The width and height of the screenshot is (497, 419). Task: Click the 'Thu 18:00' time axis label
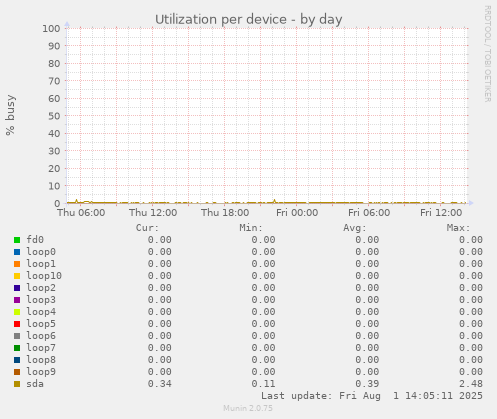pyautogui.click(x=225, y=213)
